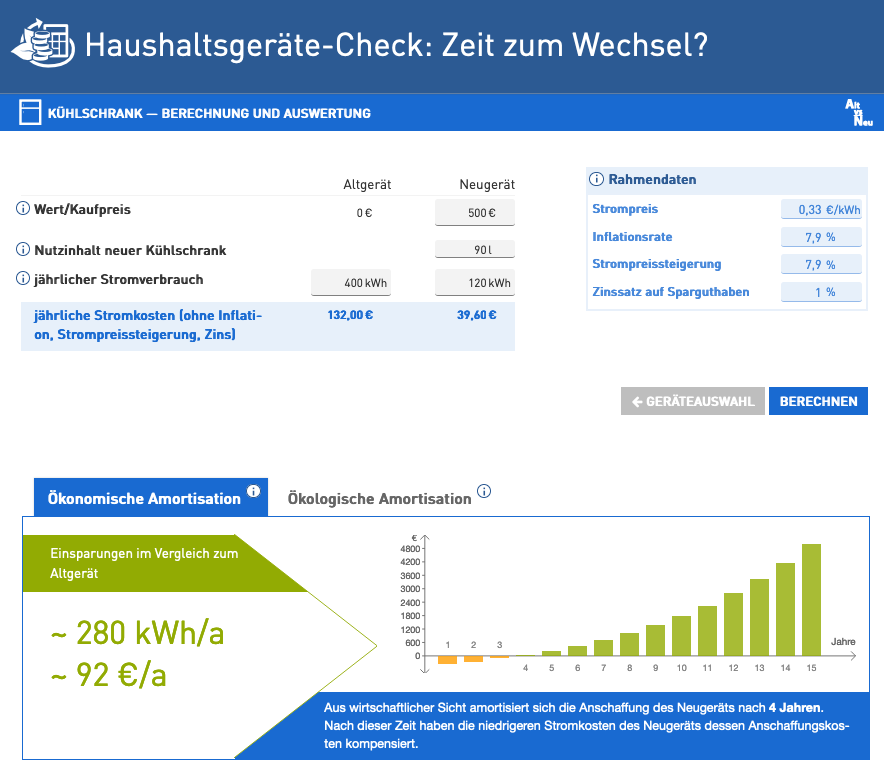884x783 pixels.
Task: Click the orange year 1 bar in chart
Action: click(447, 660)
